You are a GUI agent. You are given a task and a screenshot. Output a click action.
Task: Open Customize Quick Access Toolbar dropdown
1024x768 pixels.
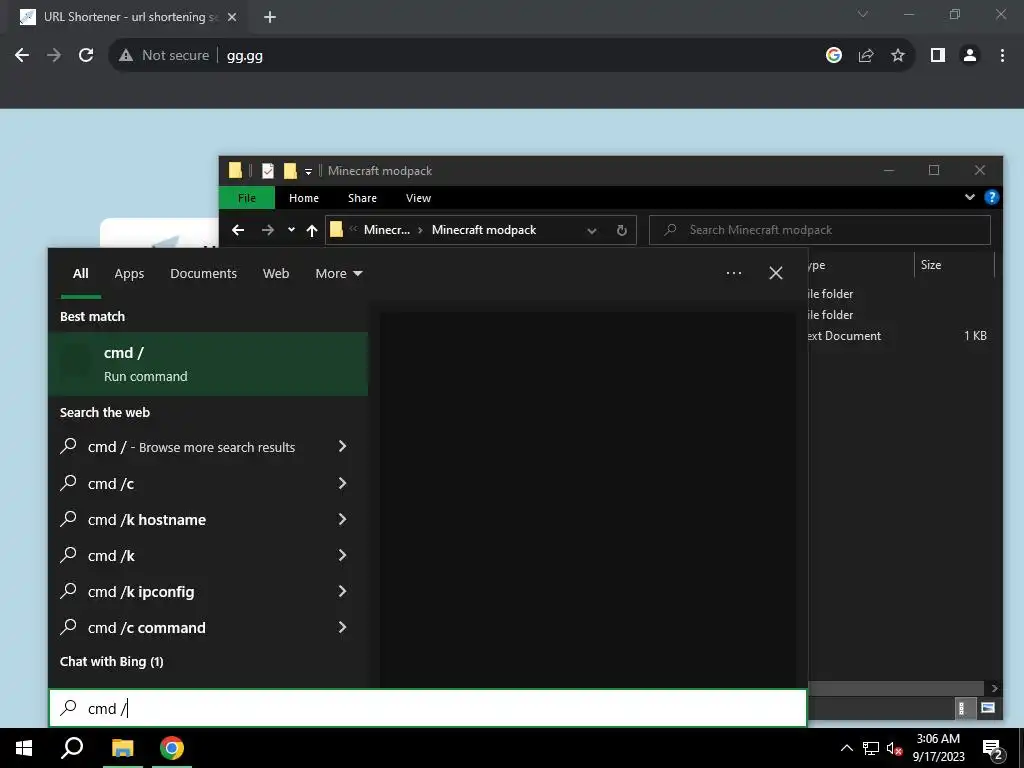308,172
